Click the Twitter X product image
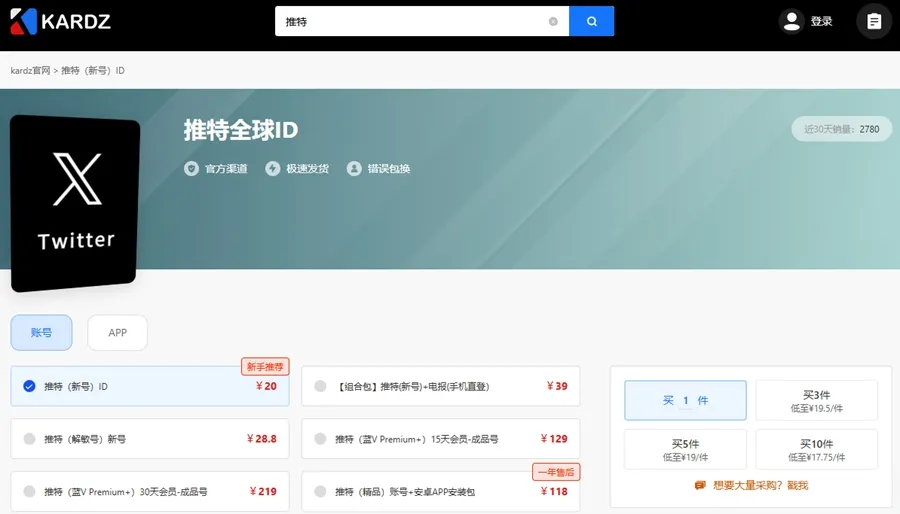900x514 pixels. [76, 203]
